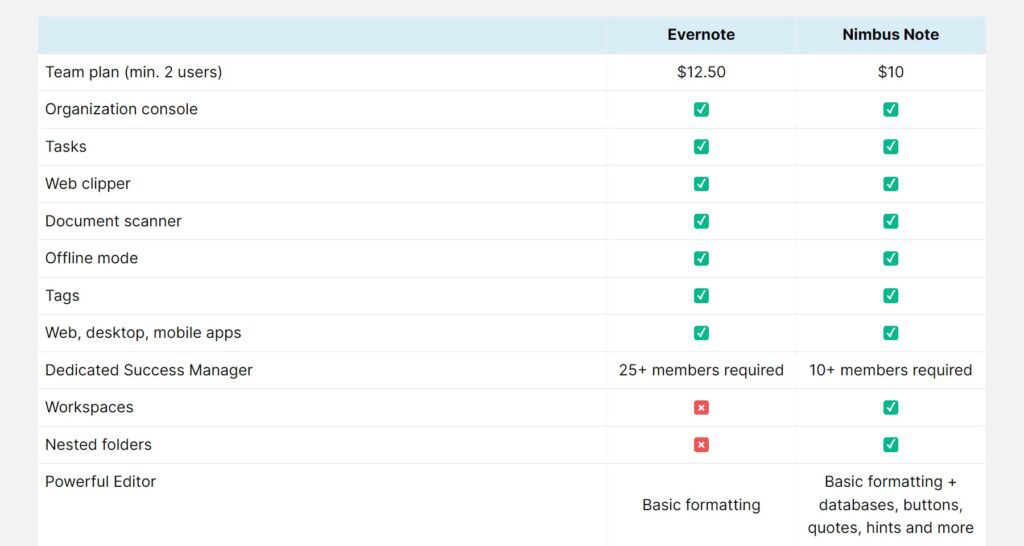The image size is (1024, 546).
Task: Click the Workspaces row label
Action: coord(89,408)
